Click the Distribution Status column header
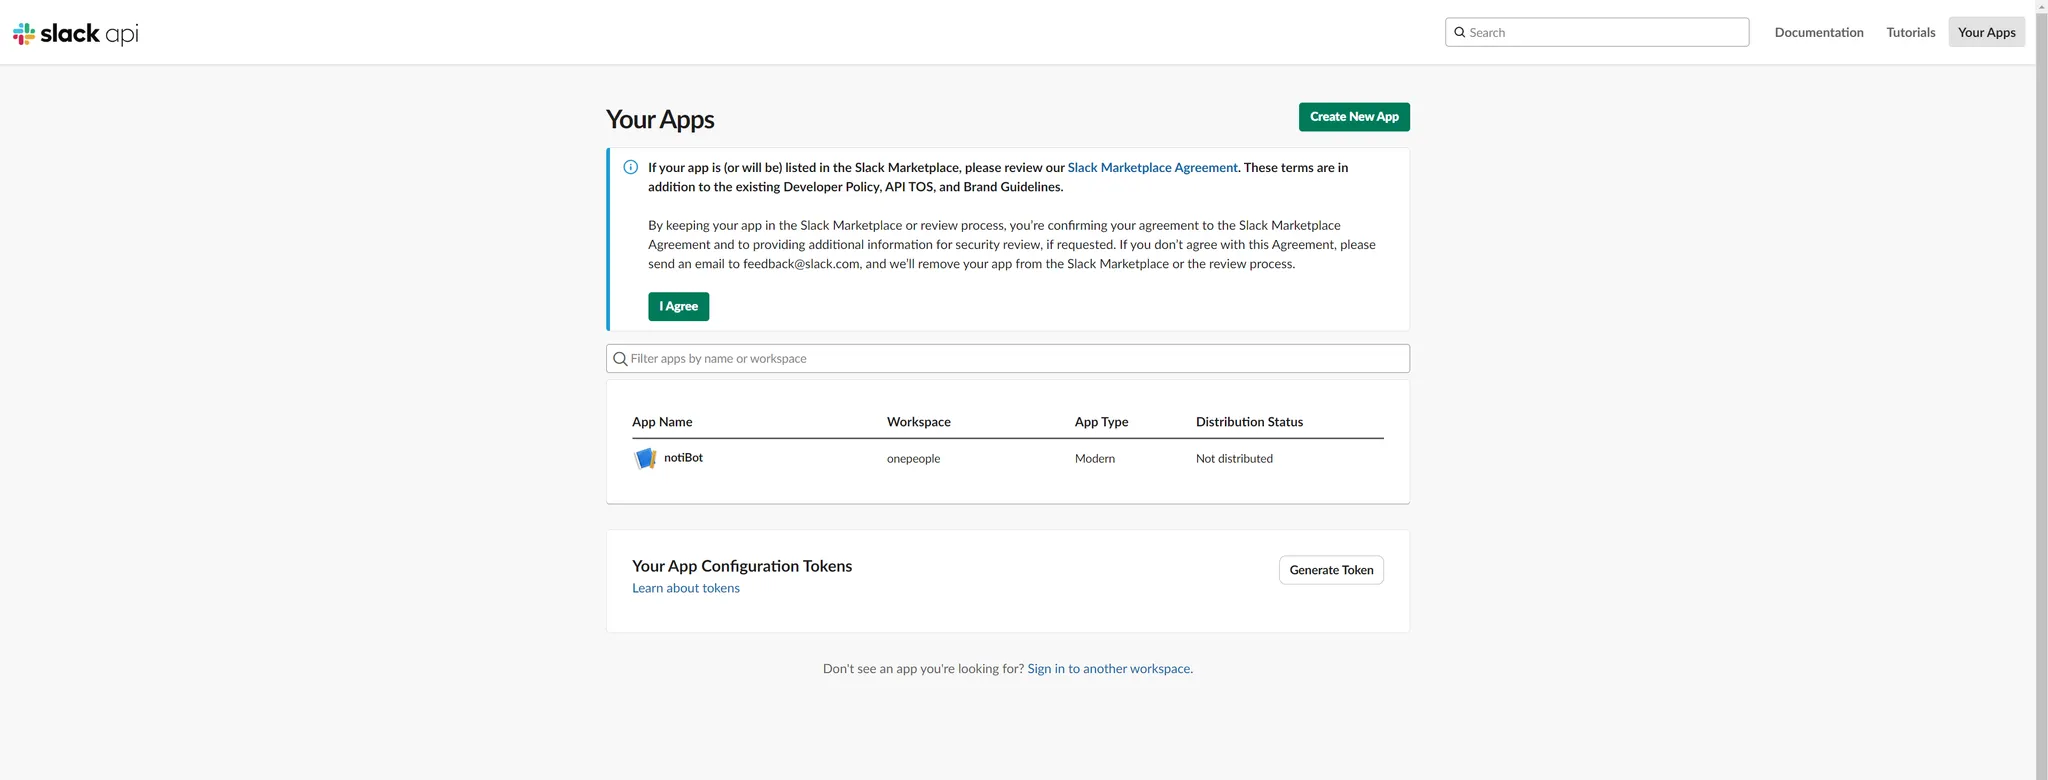 point(1249,422)
